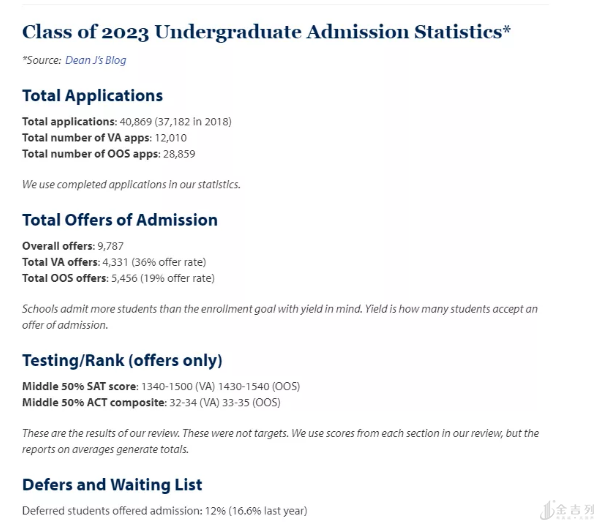This screenshot has width=604, height=530.
Task: Click the Defers and Waiting List heading
Action: coord(112,485)
